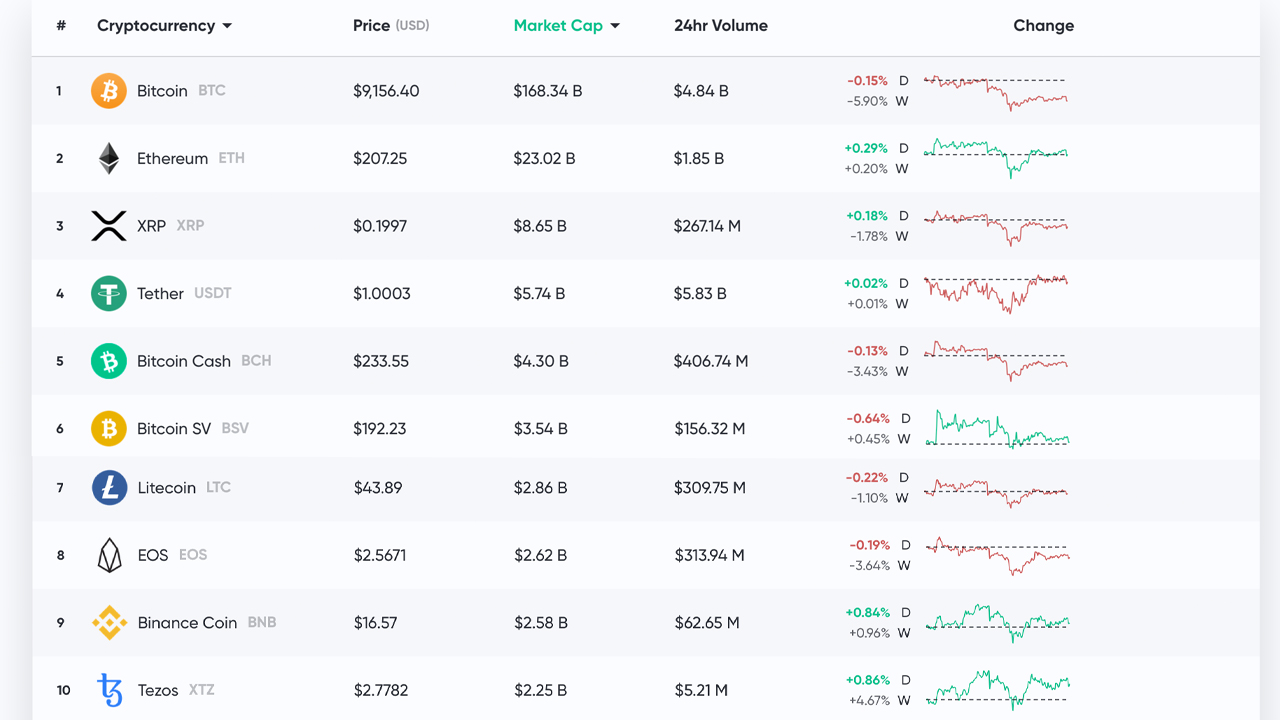Viewport: 1280px width, 720px height.
Task: Click the Bitcoin Cash green logo icon
Action: coord(109,361)
